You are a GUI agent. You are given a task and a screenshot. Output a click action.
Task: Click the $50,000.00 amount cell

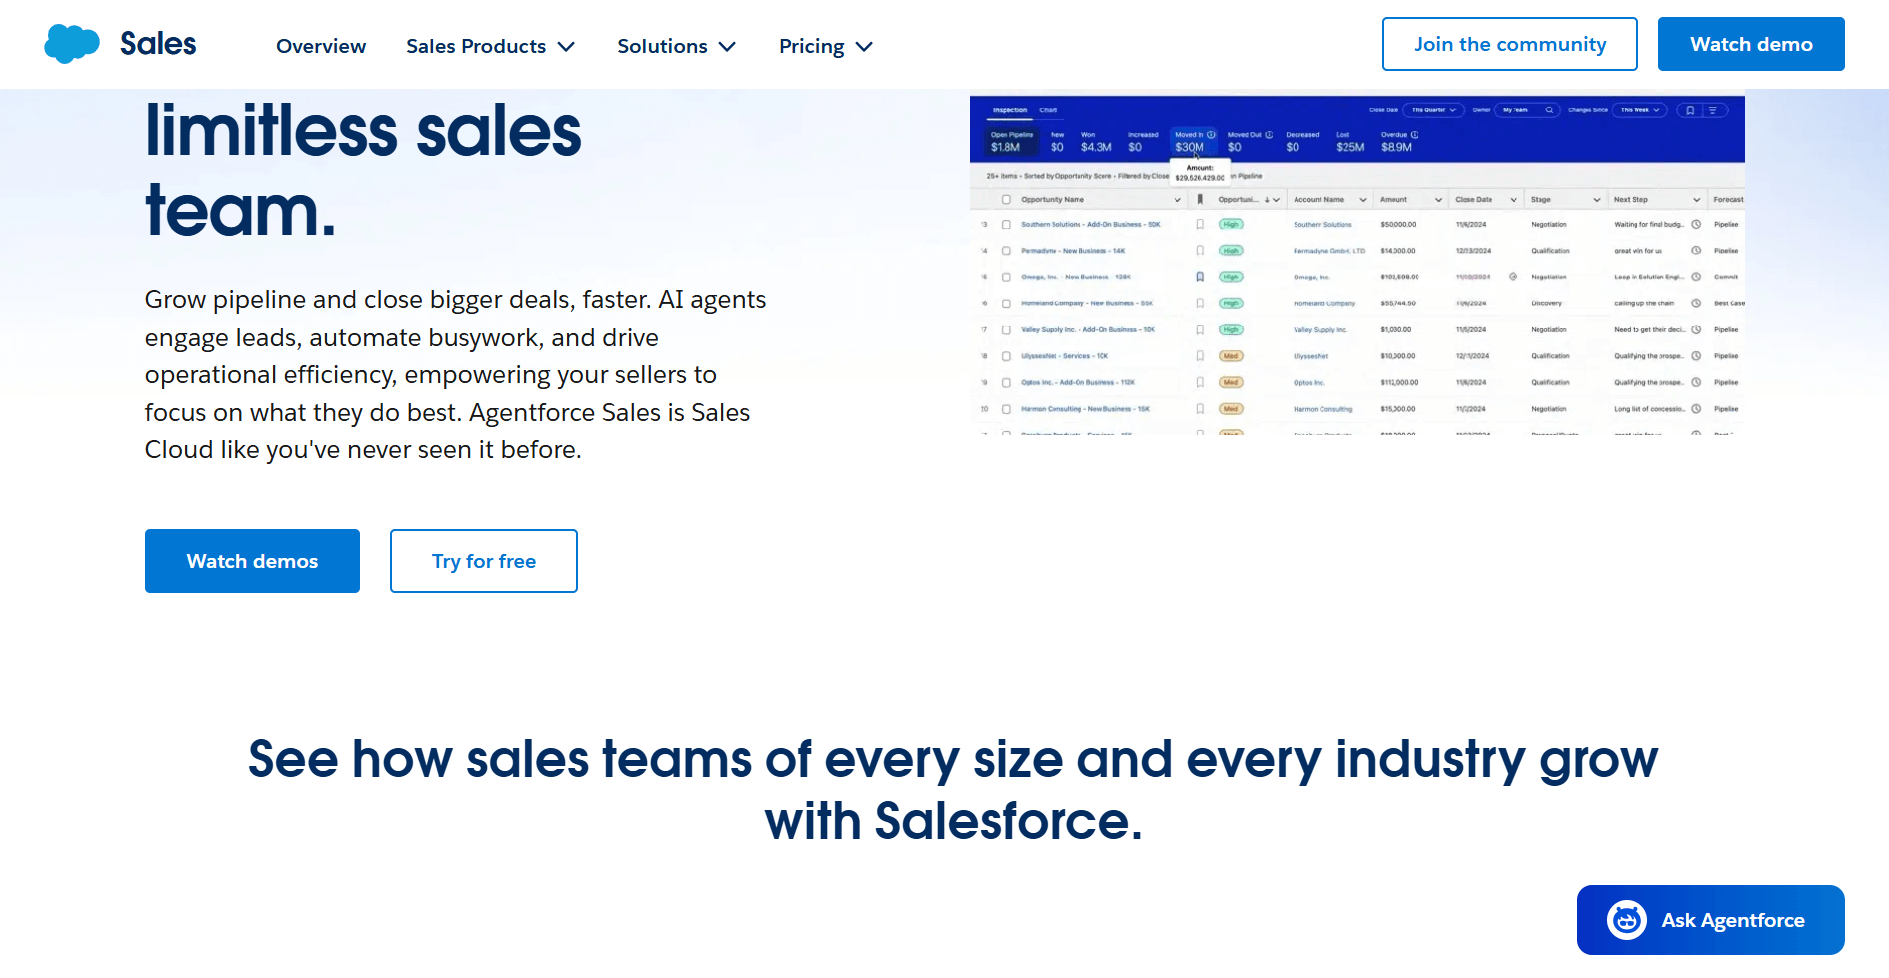[x=1398, y=225]
